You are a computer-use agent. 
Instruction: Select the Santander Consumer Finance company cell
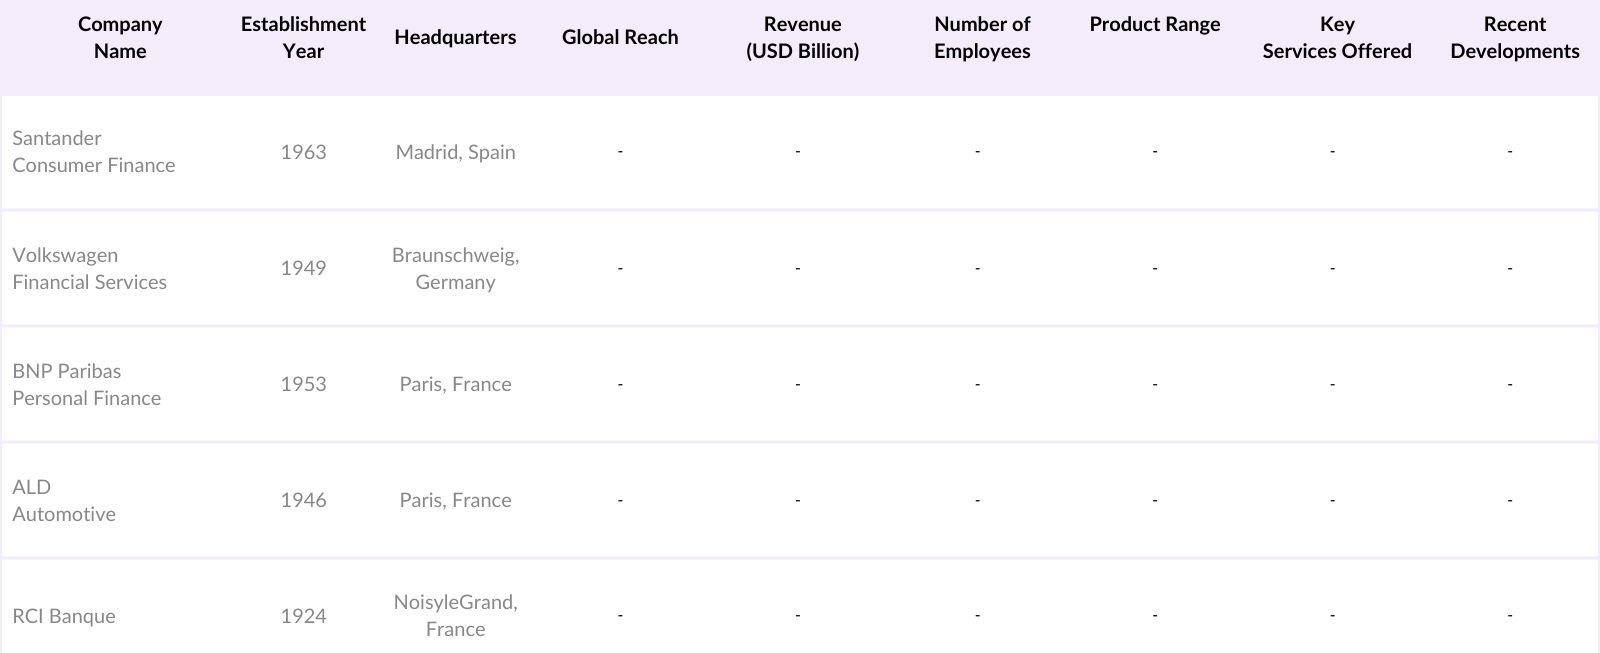[94, 152]
